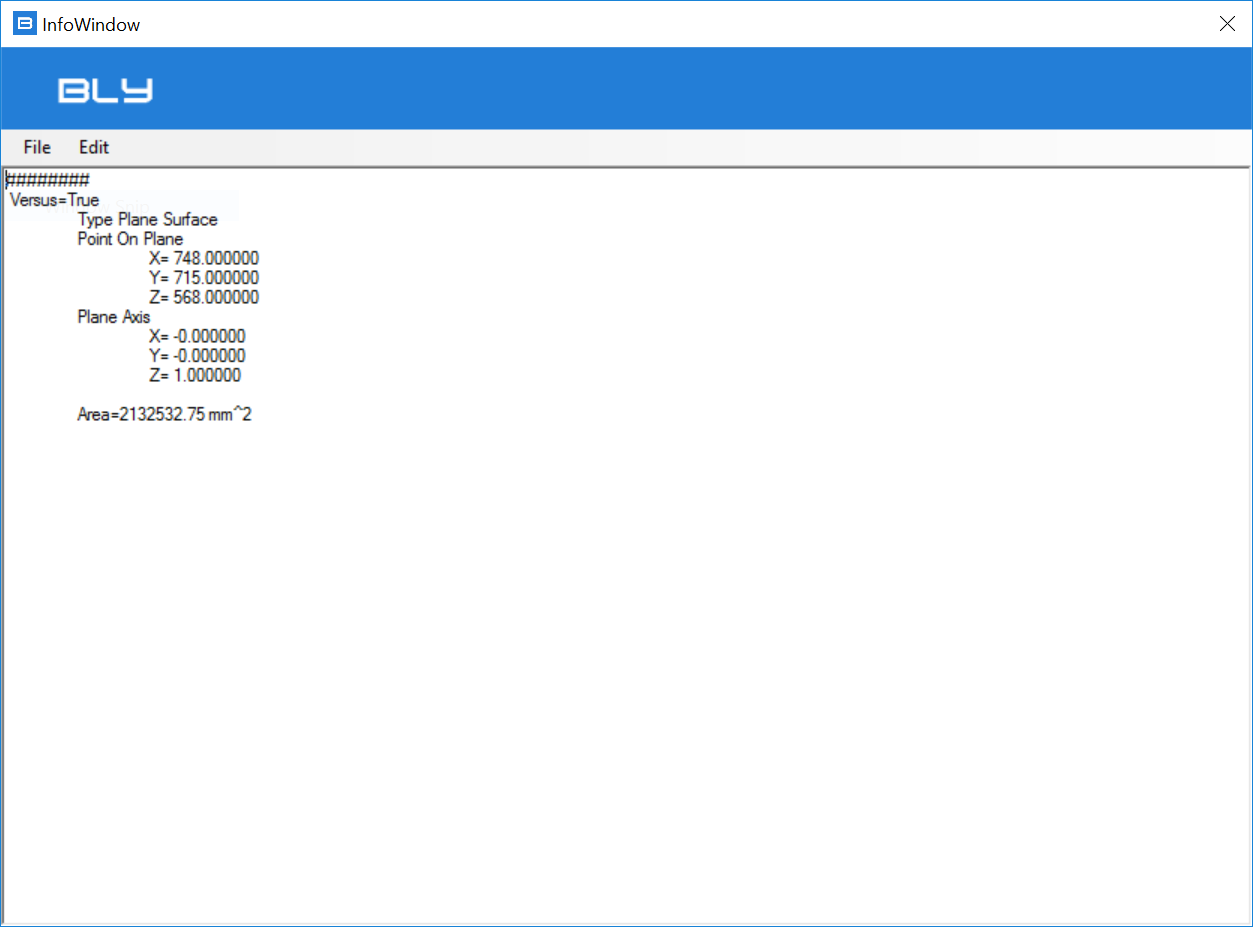Select the text 'Versus=True'

pos(54,200)
